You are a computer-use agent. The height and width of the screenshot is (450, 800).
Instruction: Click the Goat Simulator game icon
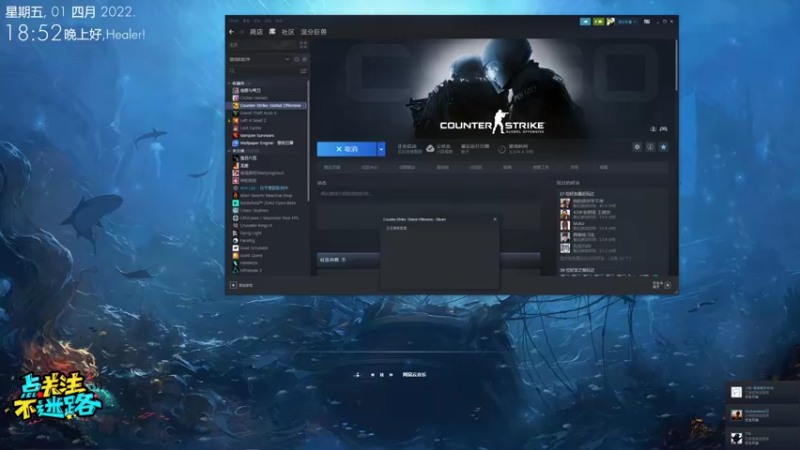pyautogui.click(x=236, y=248)
